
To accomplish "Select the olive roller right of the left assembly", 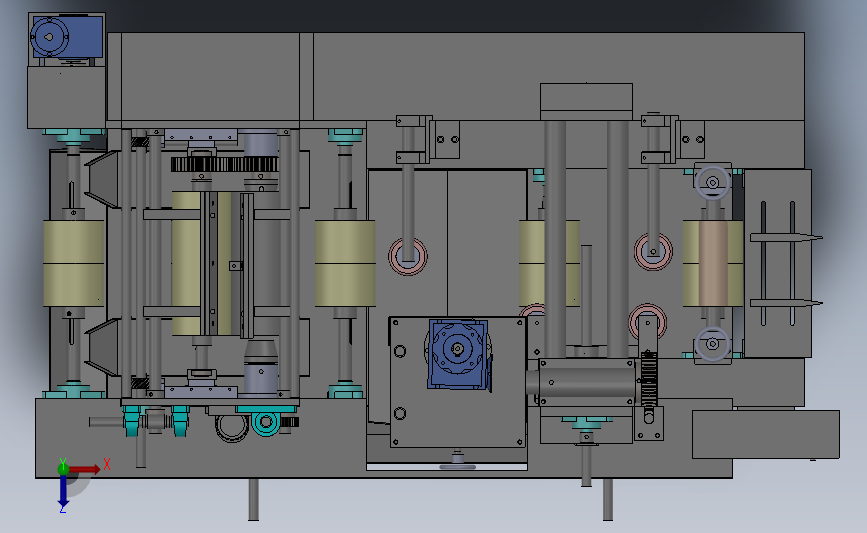I will [x=345, y=263].
